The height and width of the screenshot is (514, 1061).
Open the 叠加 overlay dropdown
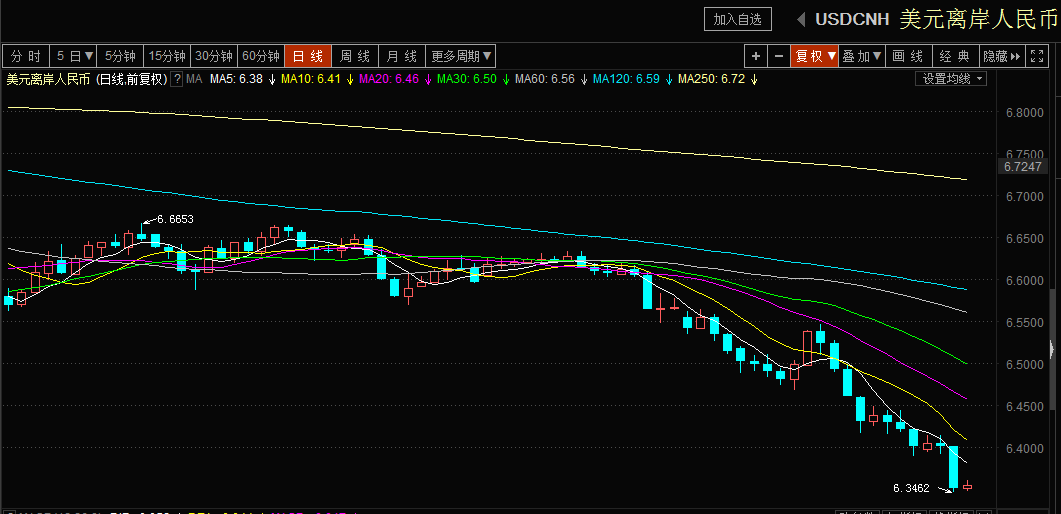(862, 56)
